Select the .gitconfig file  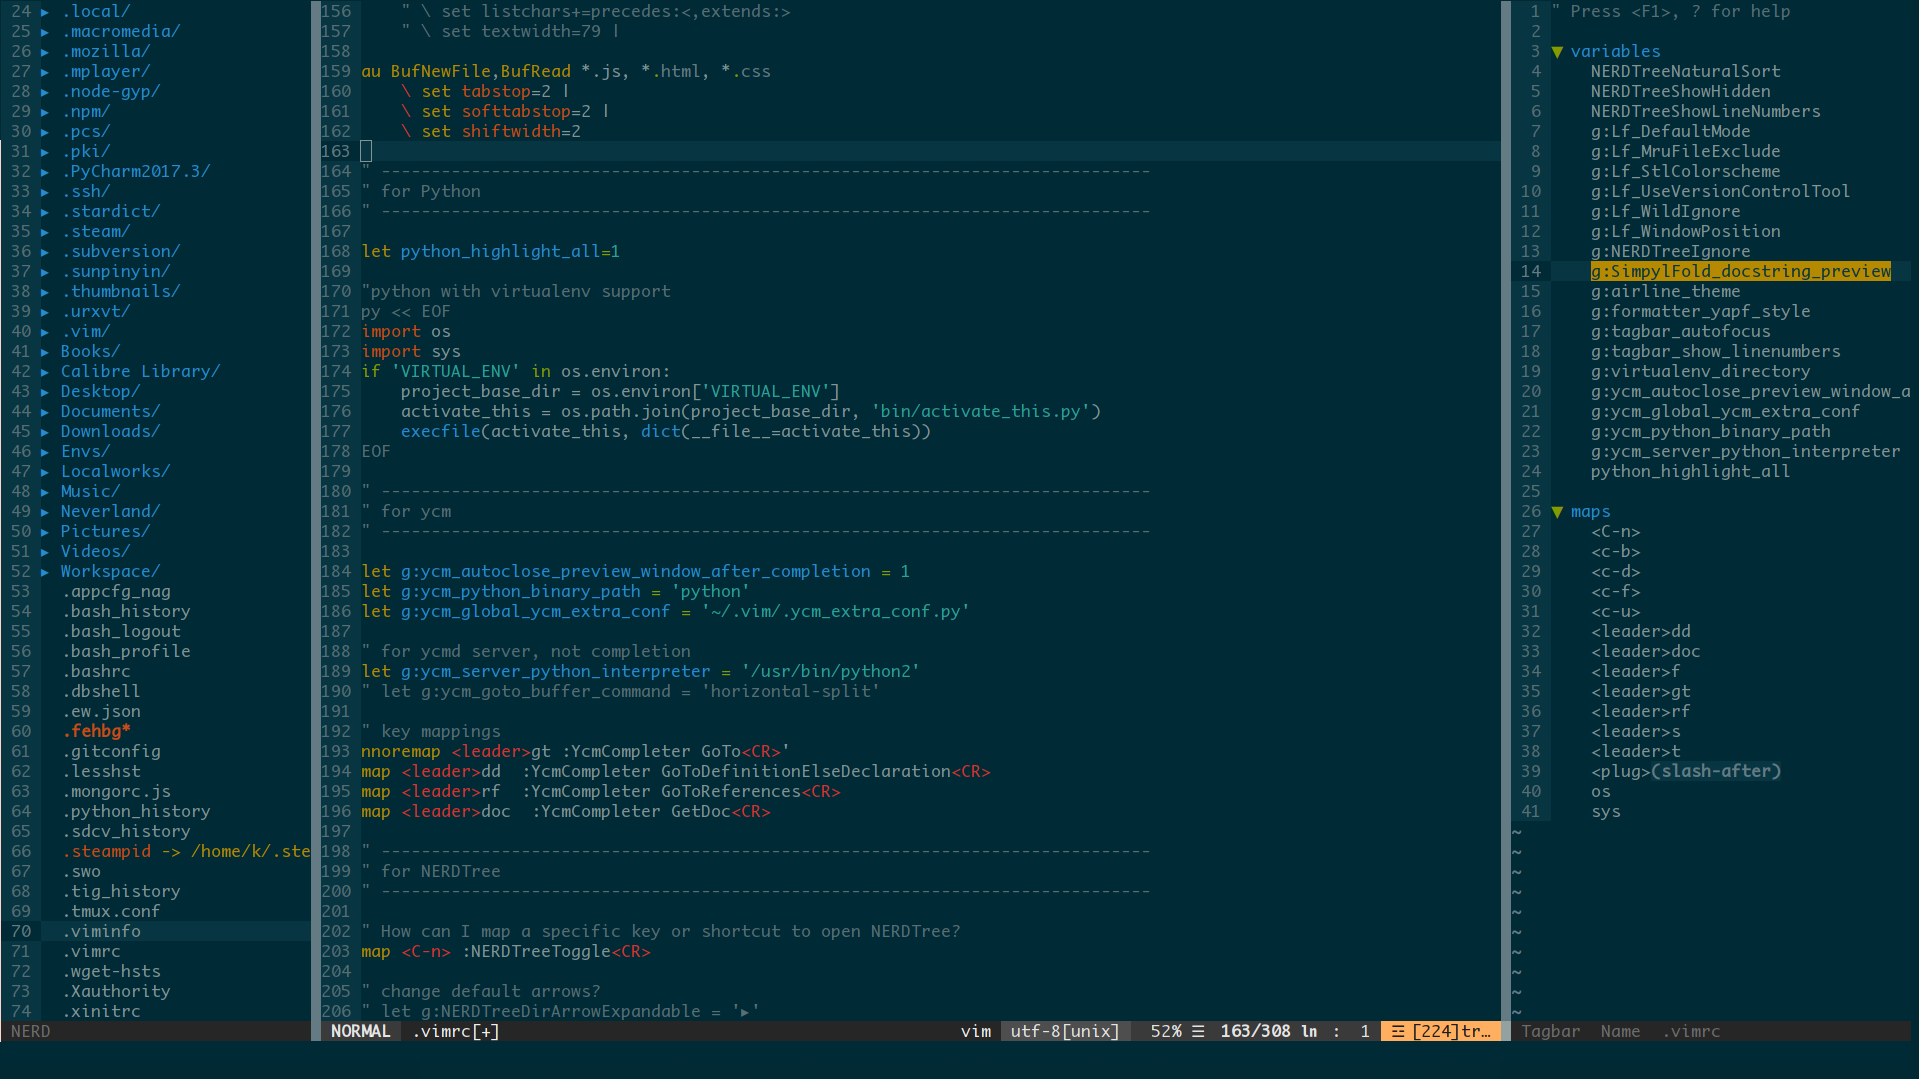click(111, 751)
